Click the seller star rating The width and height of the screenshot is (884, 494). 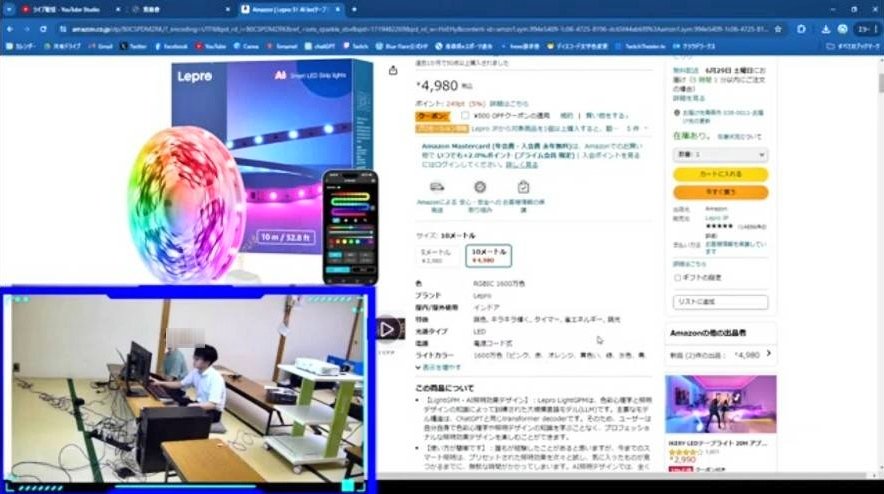click(x=719, y=227)
